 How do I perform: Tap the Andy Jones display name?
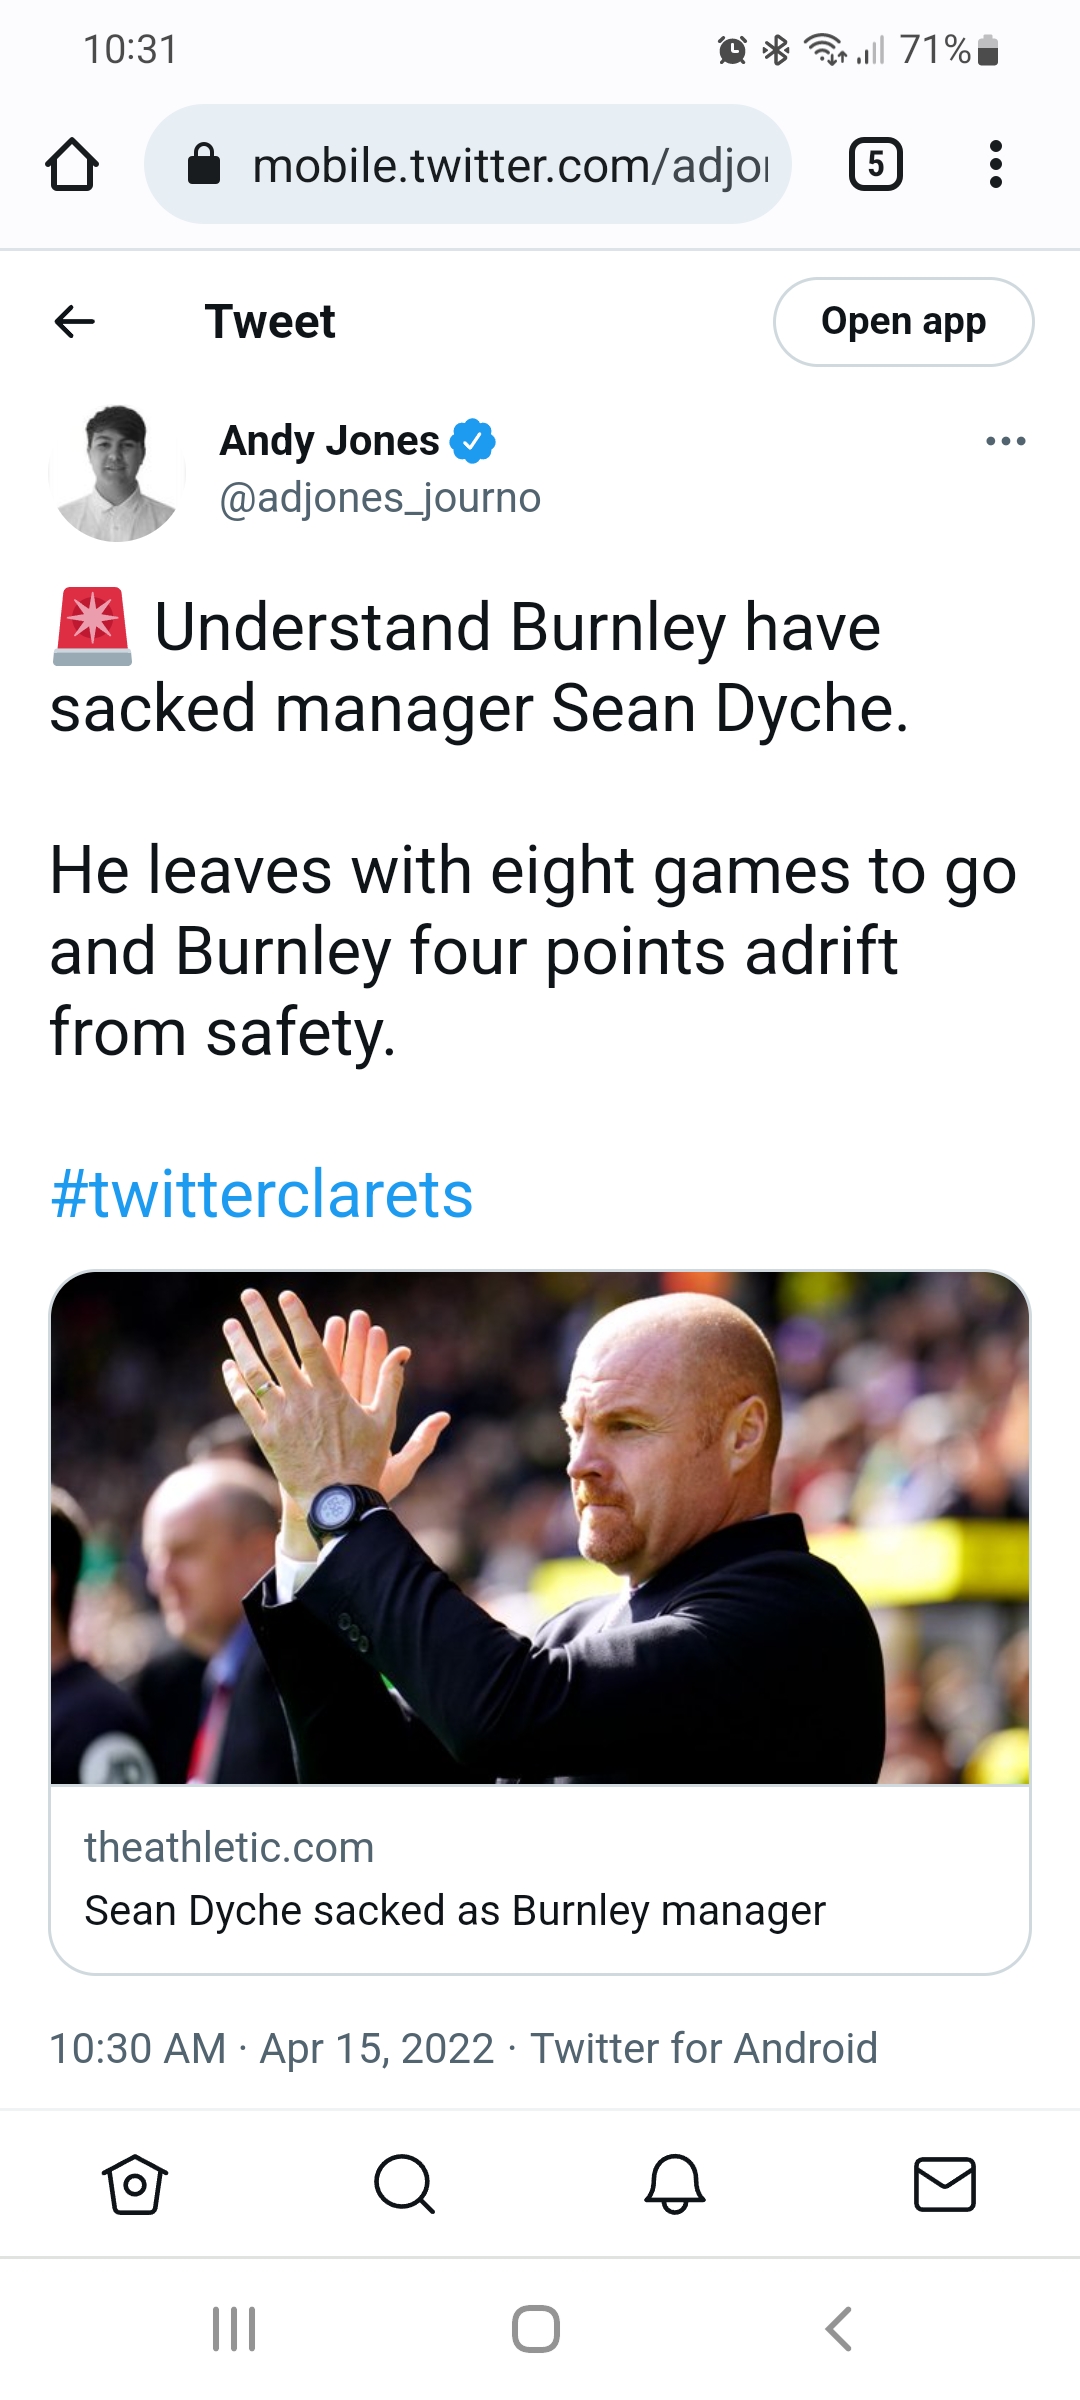tap(329, 440)
